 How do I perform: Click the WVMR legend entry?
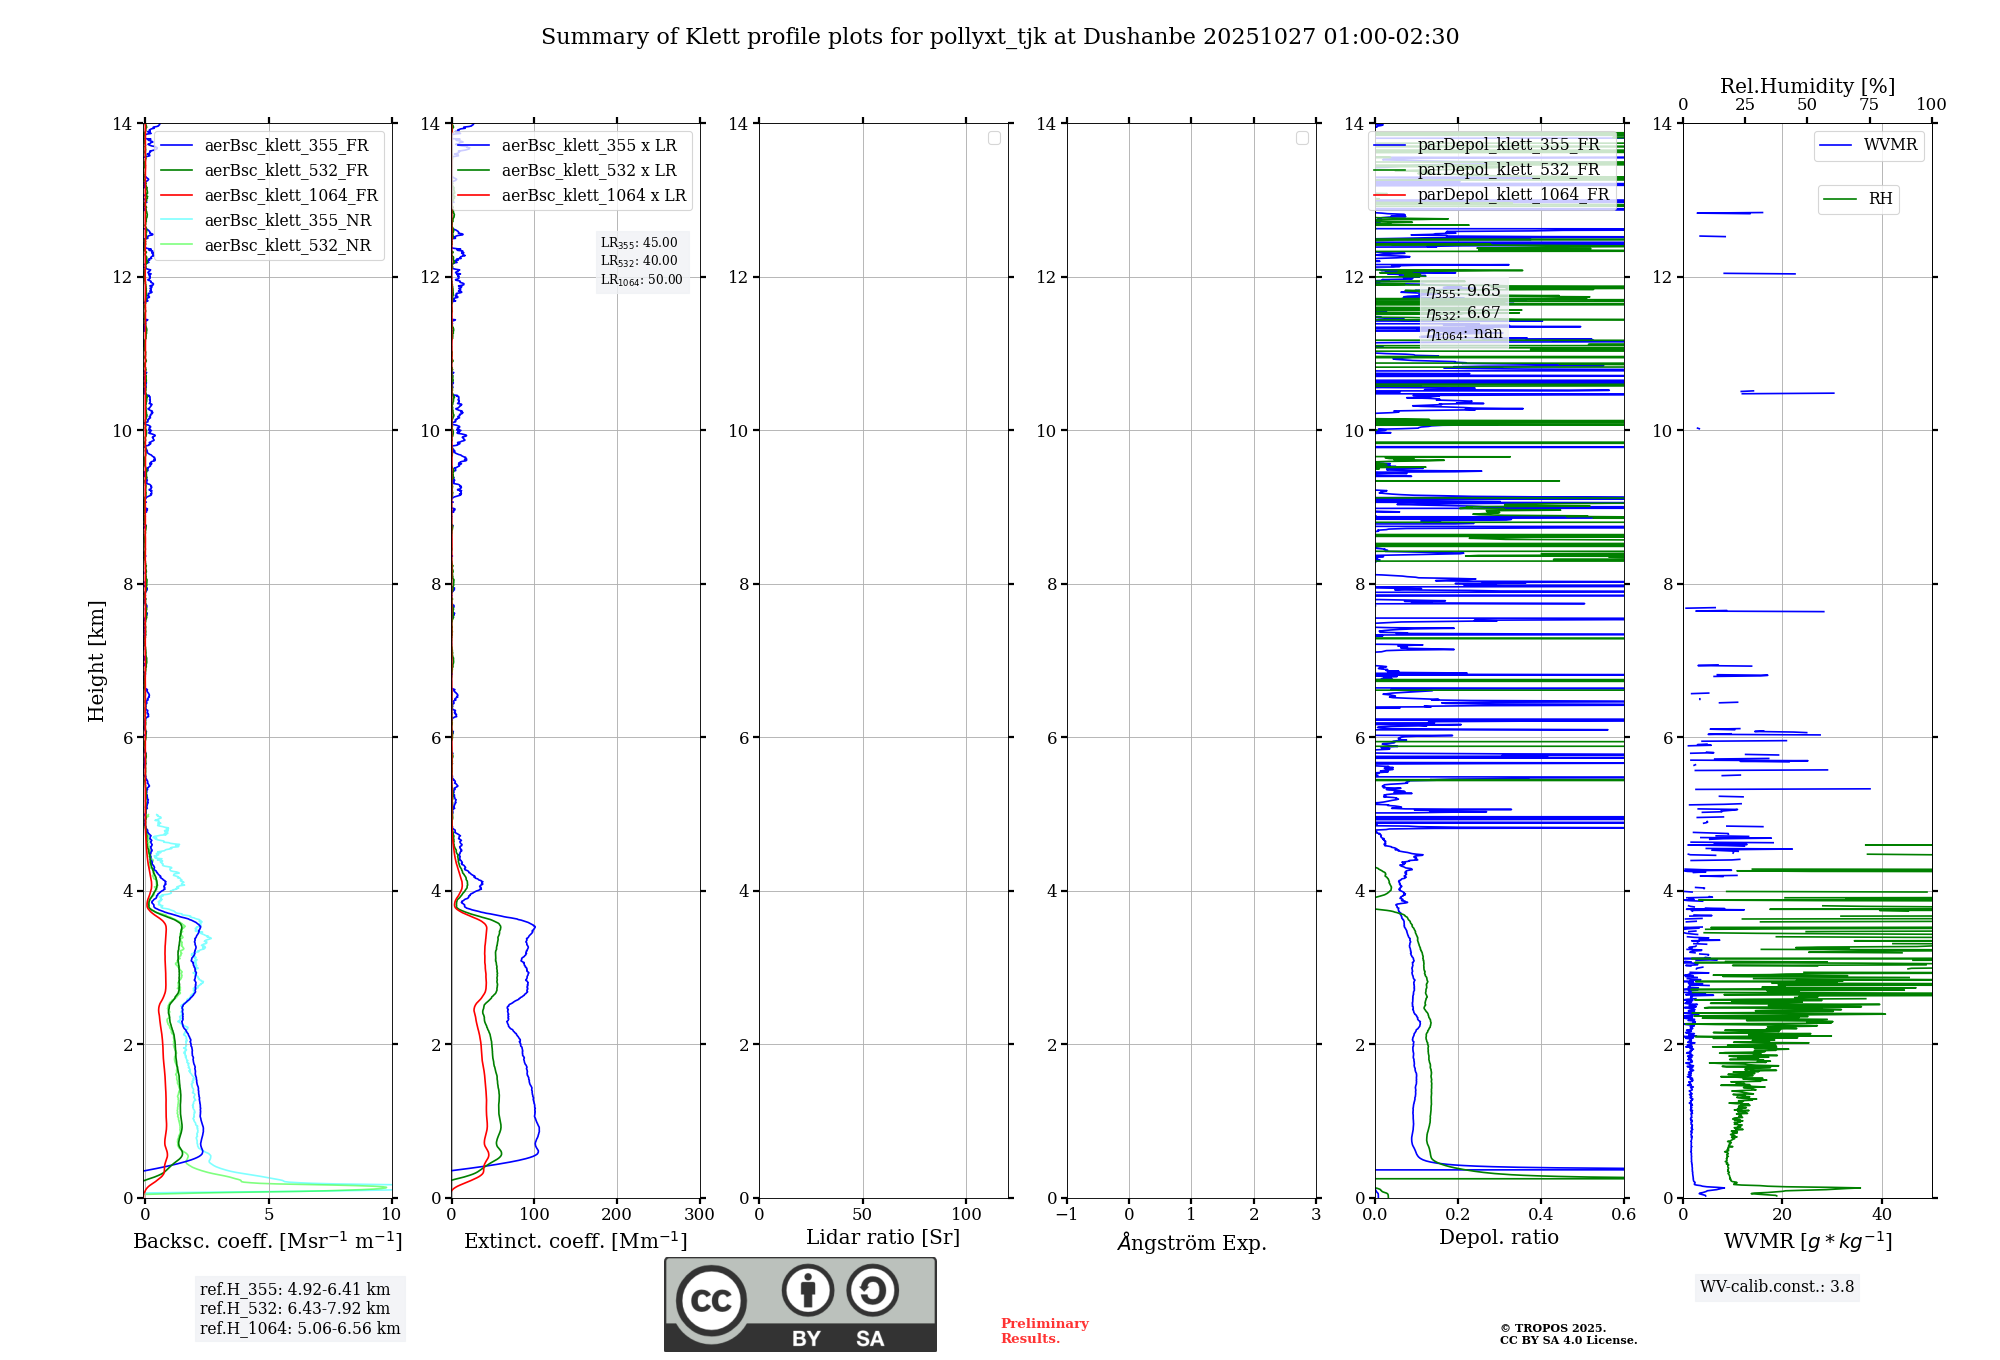point(1889,145)
